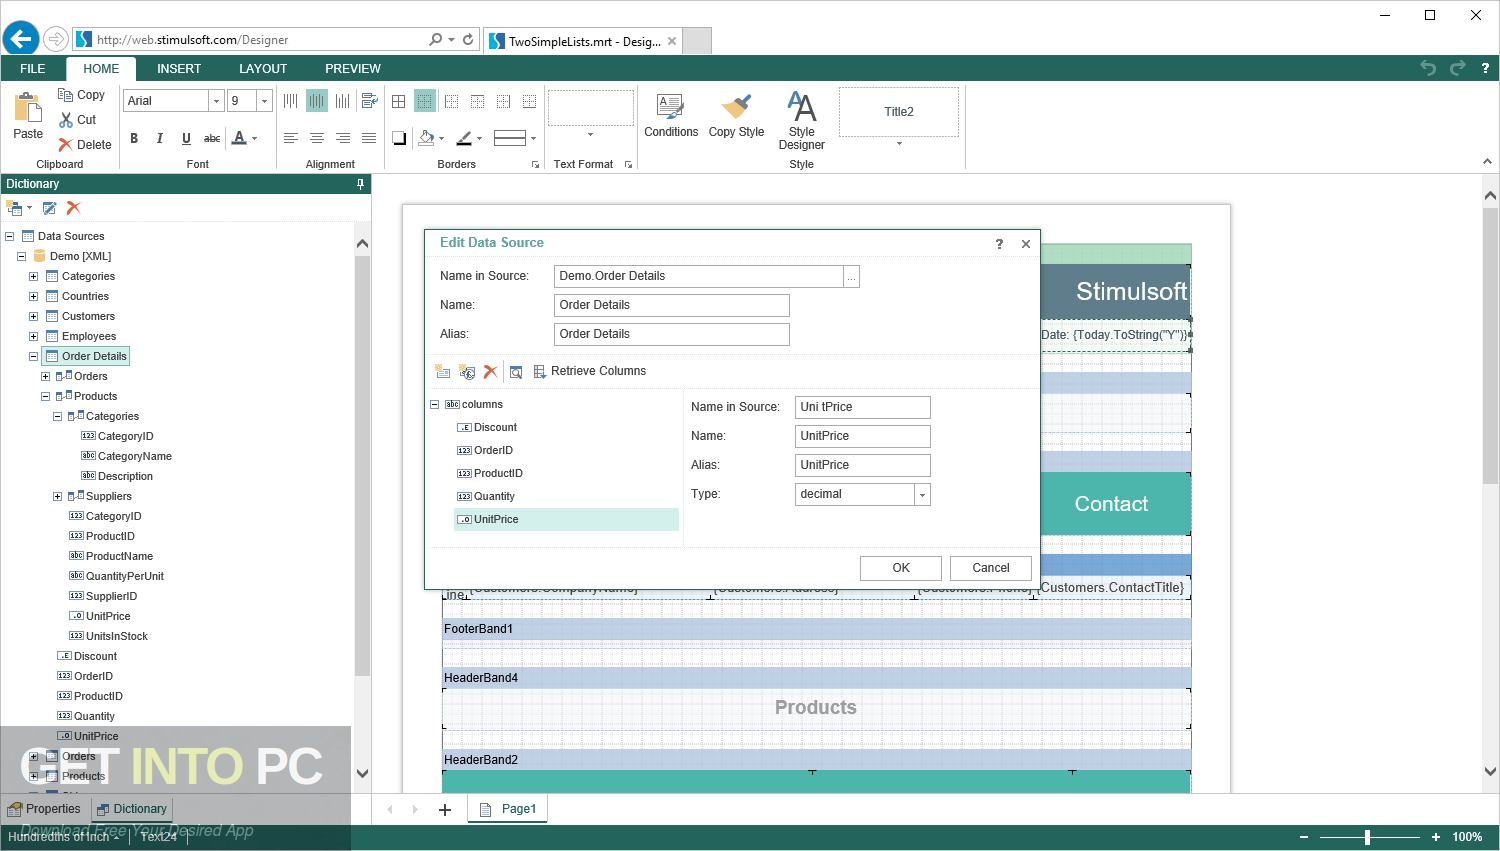Click the font color A swatch
1500x851 pixels.
(239, 138)
